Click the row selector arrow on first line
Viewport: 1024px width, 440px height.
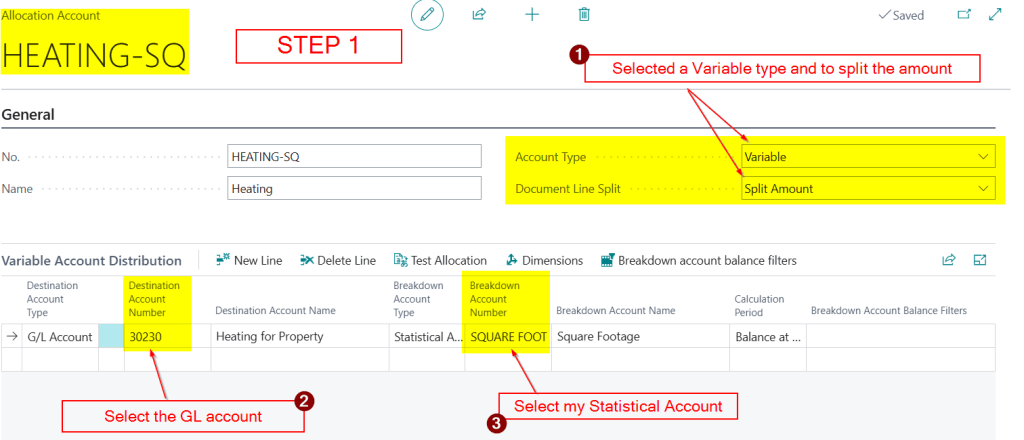click(x=12, y=336)
